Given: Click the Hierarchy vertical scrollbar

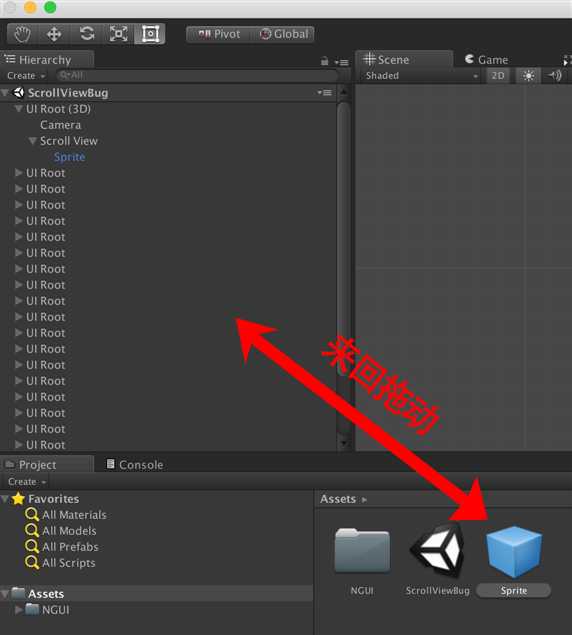Looking at the screenshot, I should tap(344, 239).
